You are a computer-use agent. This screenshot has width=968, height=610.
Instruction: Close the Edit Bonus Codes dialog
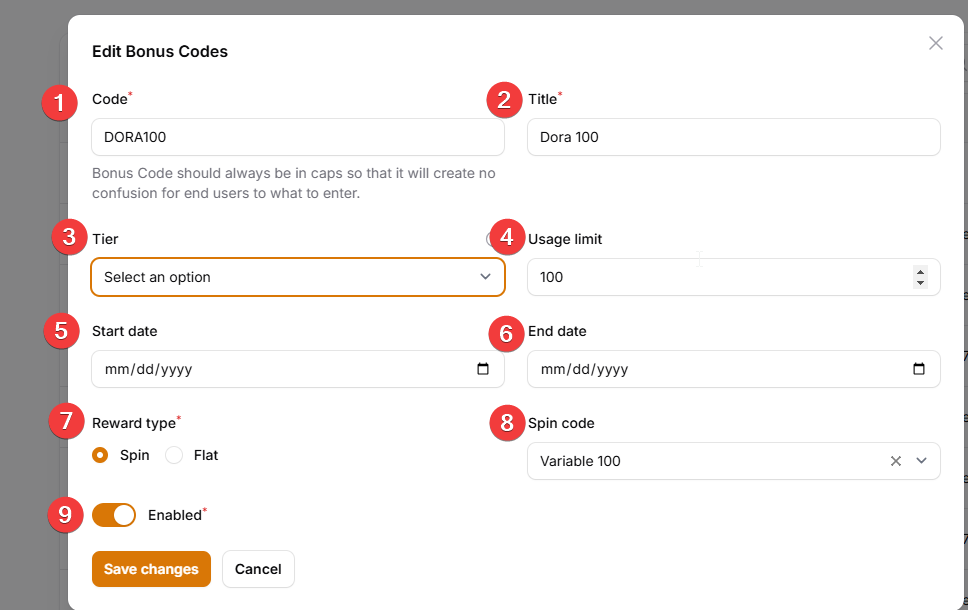(x=935, y=43)
